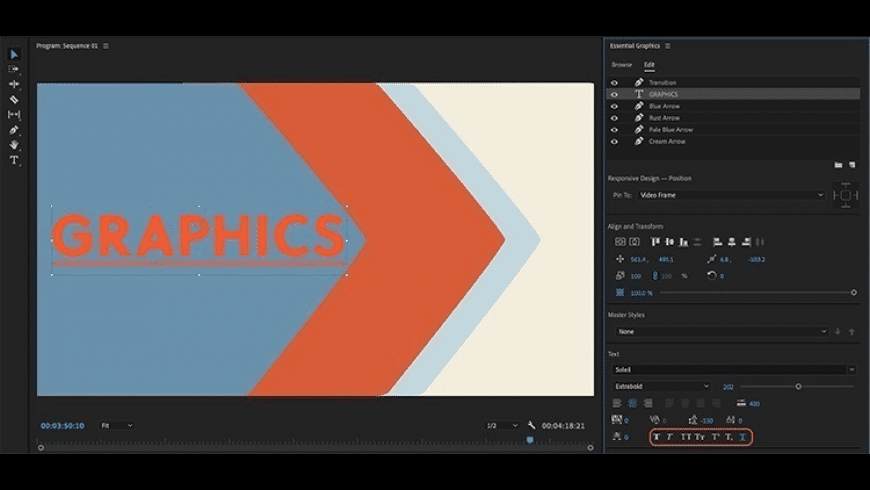870x490 pixels.
Task: Open the Pin To Video Frame dropdown
Action: click(730, 195)
